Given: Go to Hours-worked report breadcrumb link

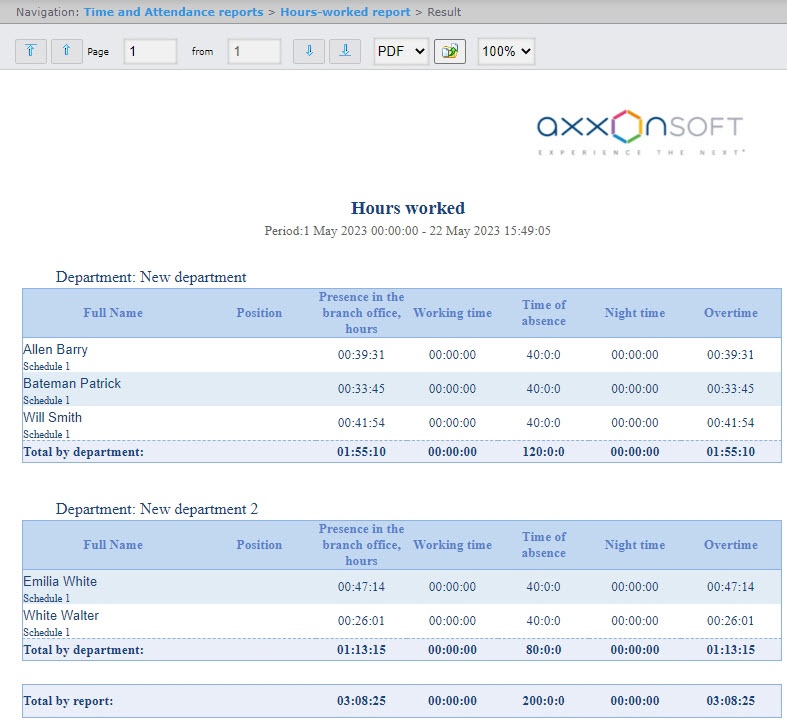Looking at the screenshot, I should pyautogui.click(x=345, y=12).
